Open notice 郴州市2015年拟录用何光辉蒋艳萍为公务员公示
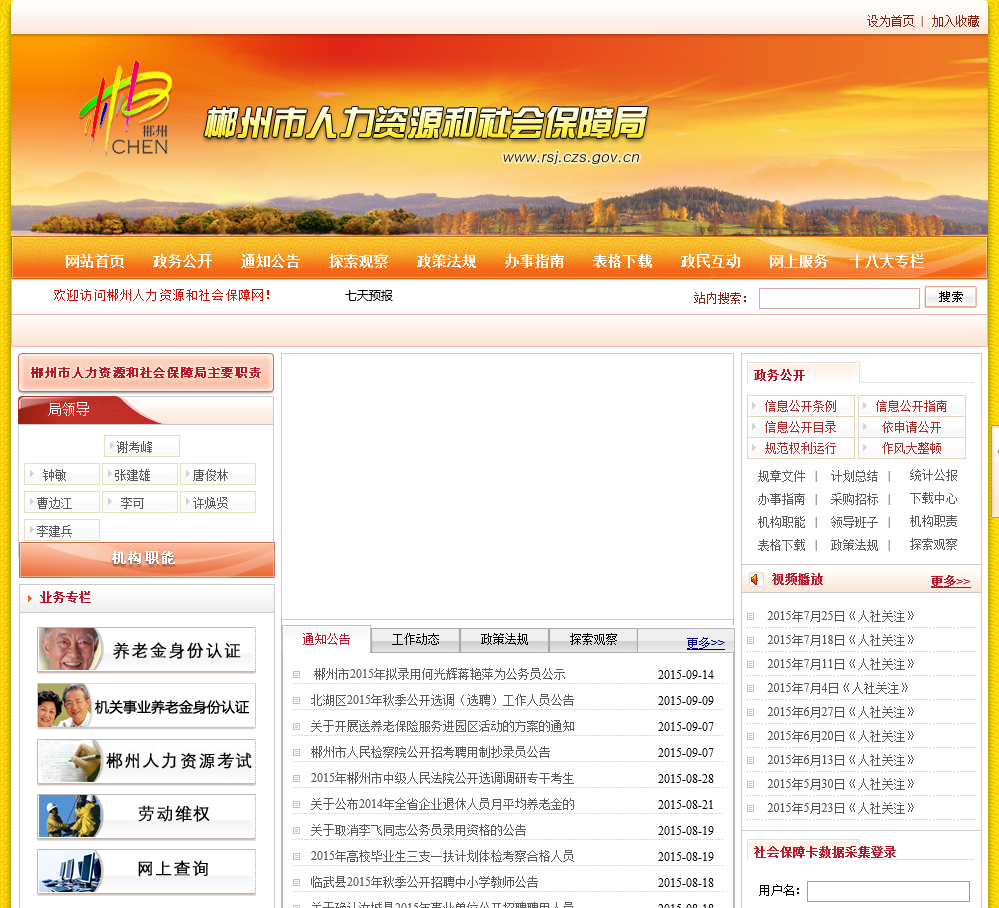The width and height of the screenshot is (999, 908). [x=439, y=674]
